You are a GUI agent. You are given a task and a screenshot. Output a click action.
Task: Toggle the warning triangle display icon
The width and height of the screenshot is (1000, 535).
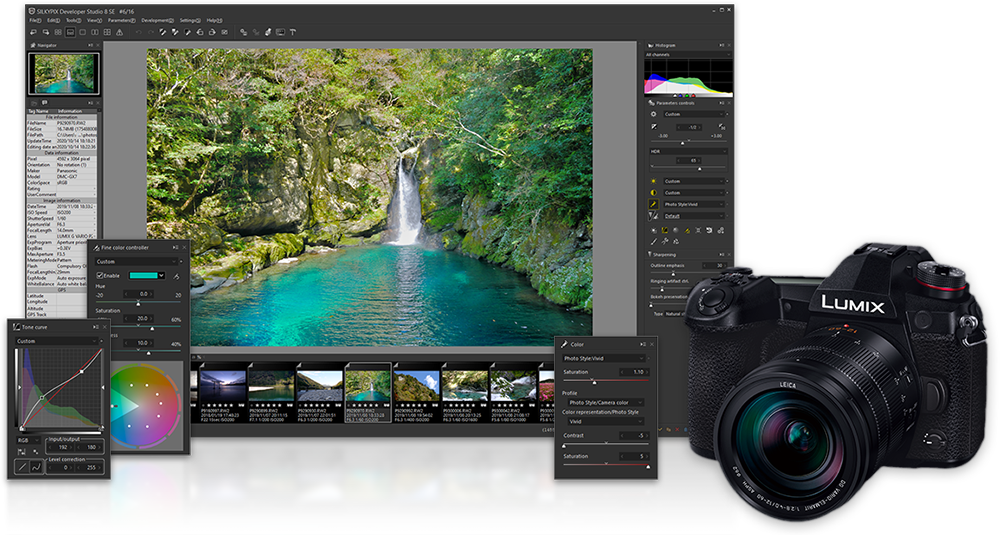click(119, 32)
